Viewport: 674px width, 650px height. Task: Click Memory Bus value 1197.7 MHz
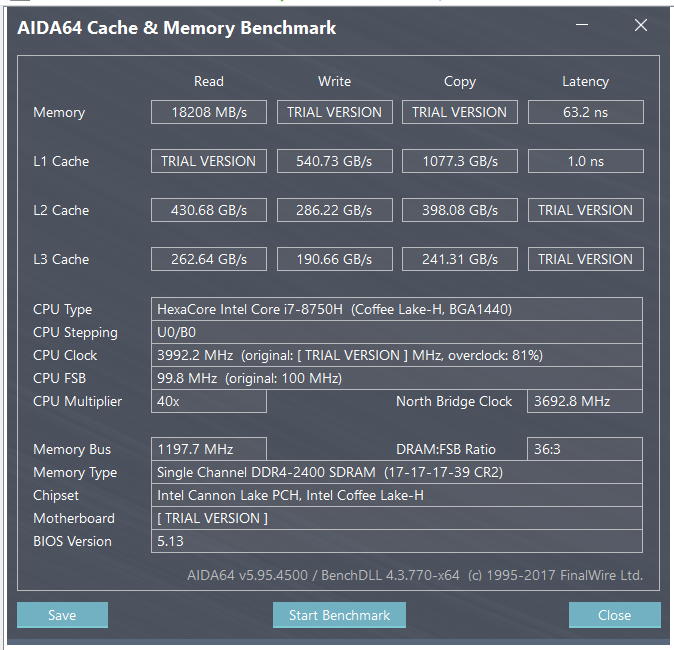tap(209, 449)
